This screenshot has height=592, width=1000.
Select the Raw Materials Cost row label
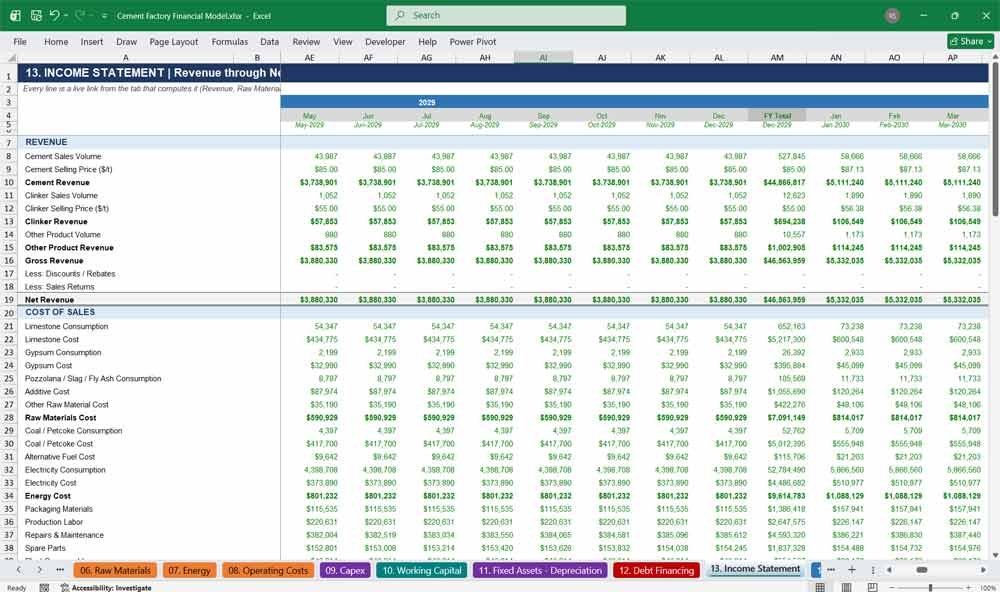tap(61, 418)
